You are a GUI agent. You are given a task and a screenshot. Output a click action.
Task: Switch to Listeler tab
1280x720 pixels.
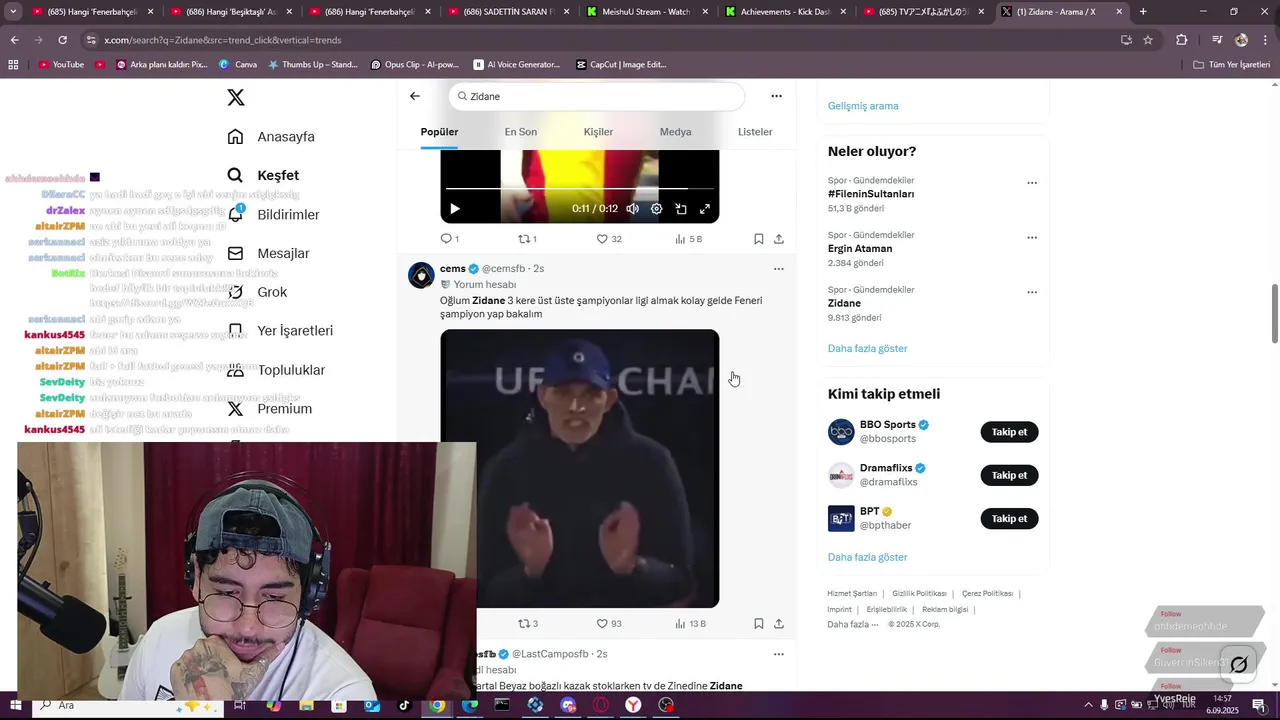[755, 132]
